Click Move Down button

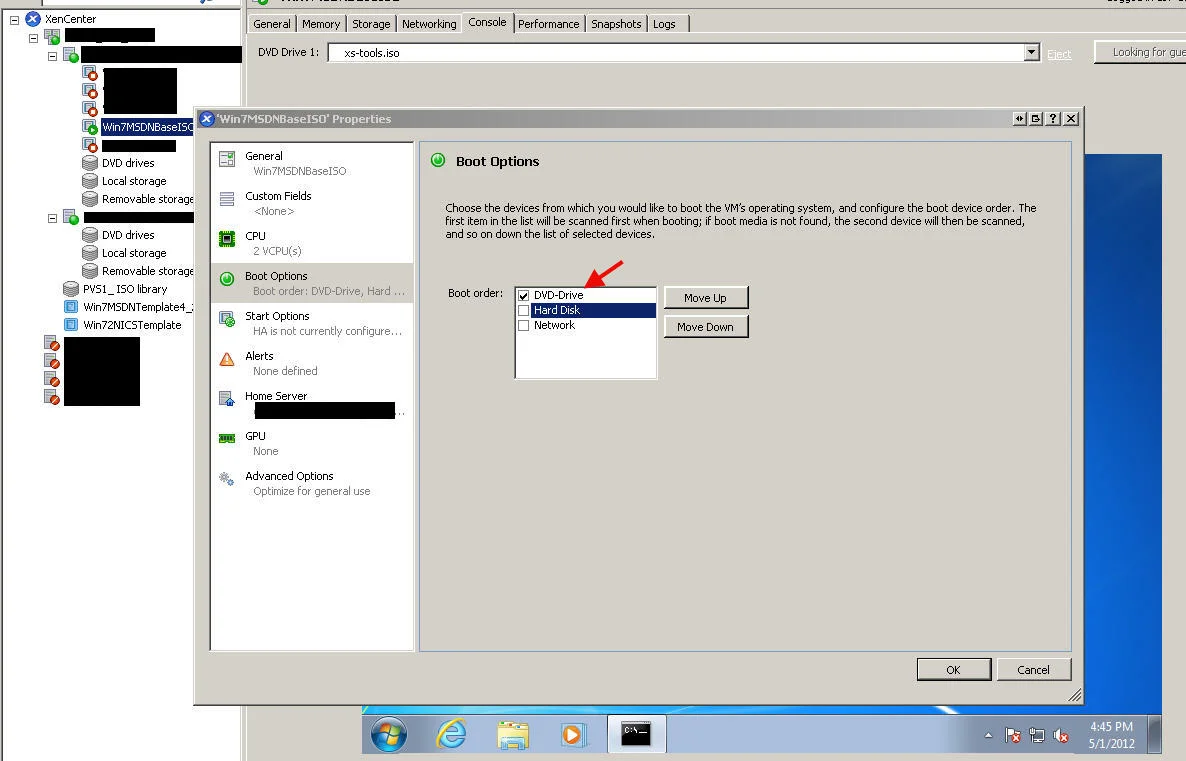tap(706, 327)
